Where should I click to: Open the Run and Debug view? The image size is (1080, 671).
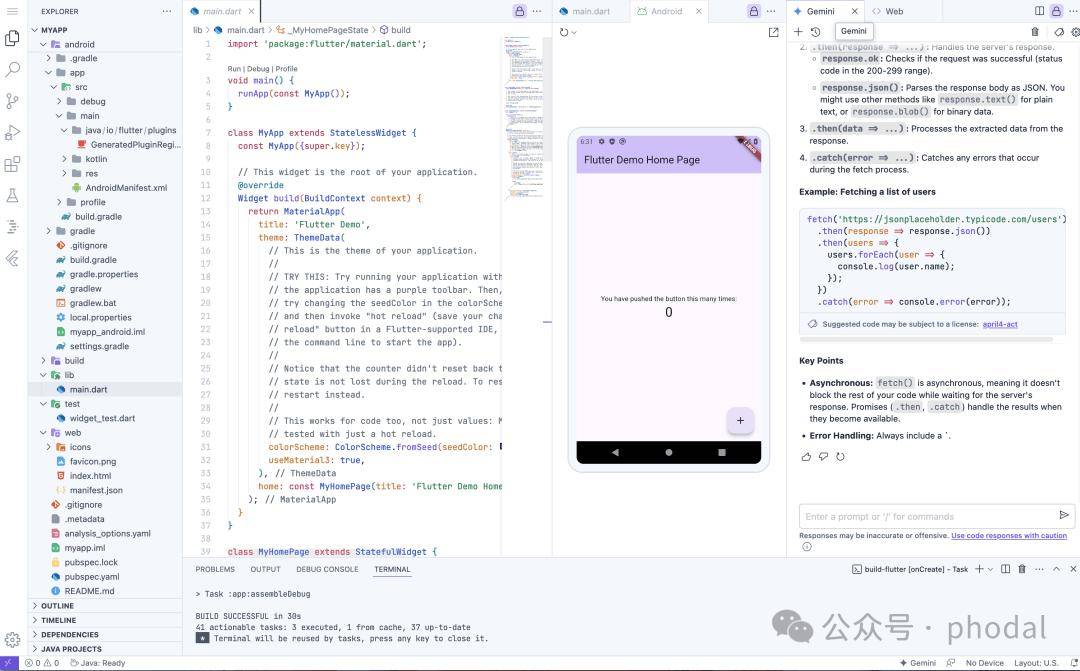[13, 133]
